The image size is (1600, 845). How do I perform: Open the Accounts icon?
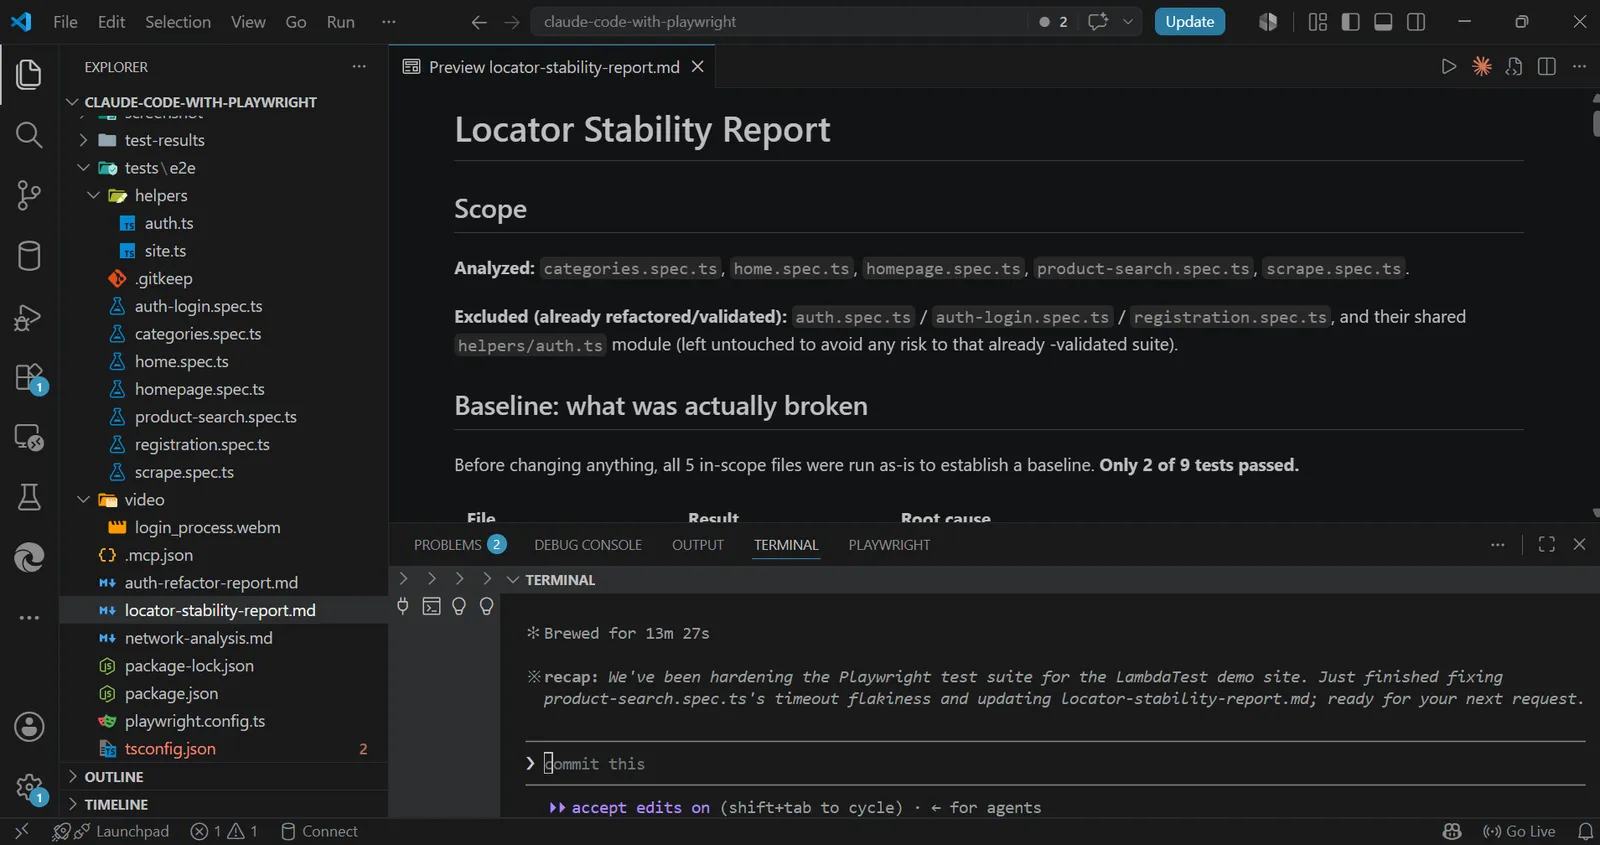pos(29,726)
